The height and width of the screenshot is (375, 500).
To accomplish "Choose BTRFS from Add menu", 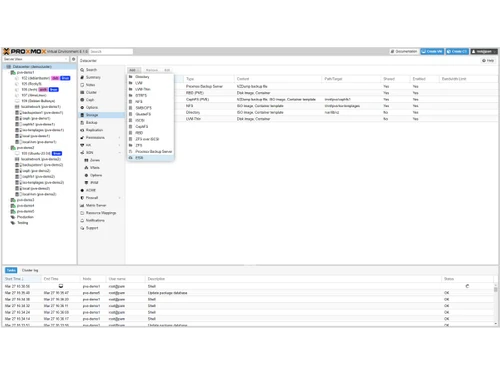I will point(150,95).
